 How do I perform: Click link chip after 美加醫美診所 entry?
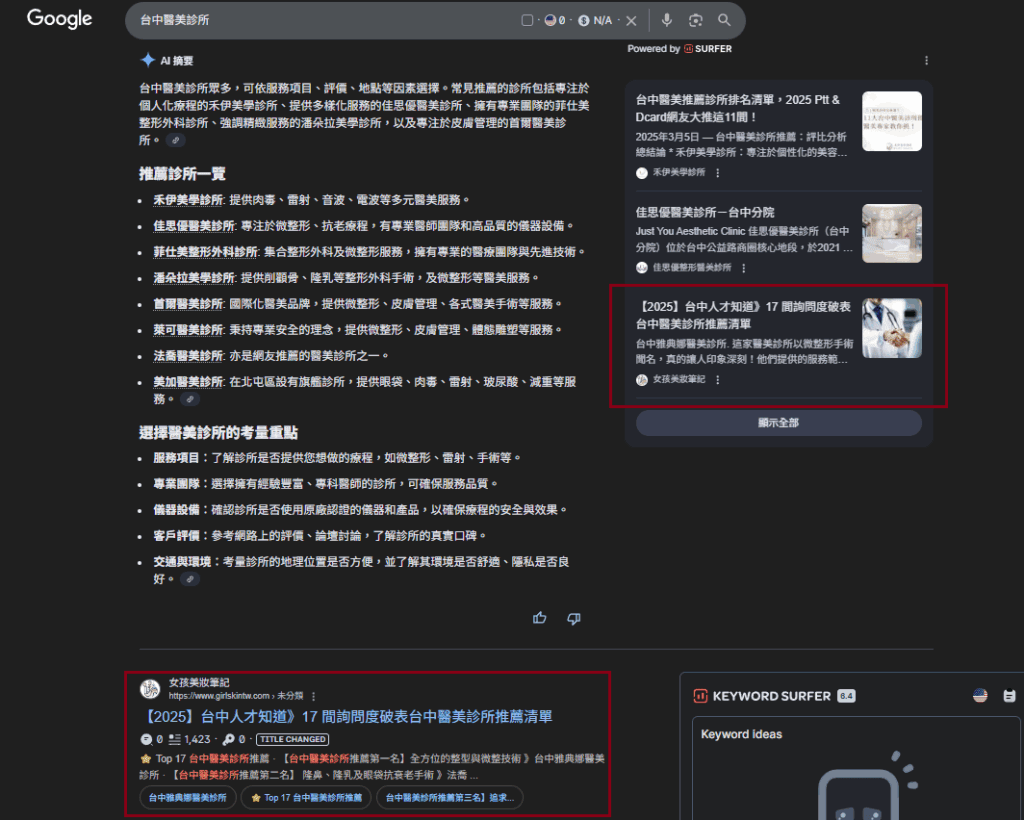tap(189, 399)
